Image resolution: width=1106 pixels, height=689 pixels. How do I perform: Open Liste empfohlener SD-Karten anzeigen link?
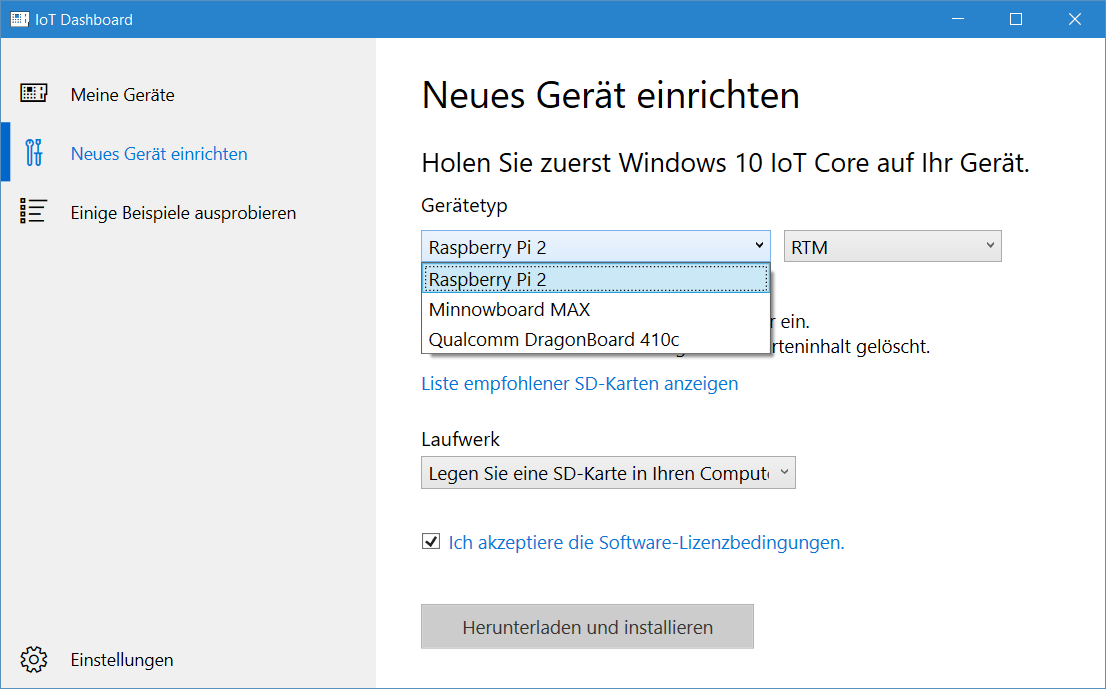click(580, 384)
